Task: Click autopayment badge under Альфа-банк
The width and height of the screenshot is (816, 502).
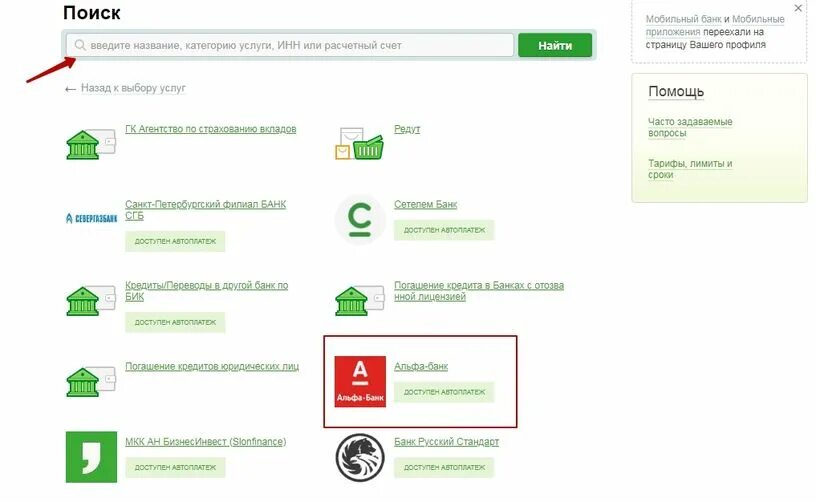Action: 444,392
